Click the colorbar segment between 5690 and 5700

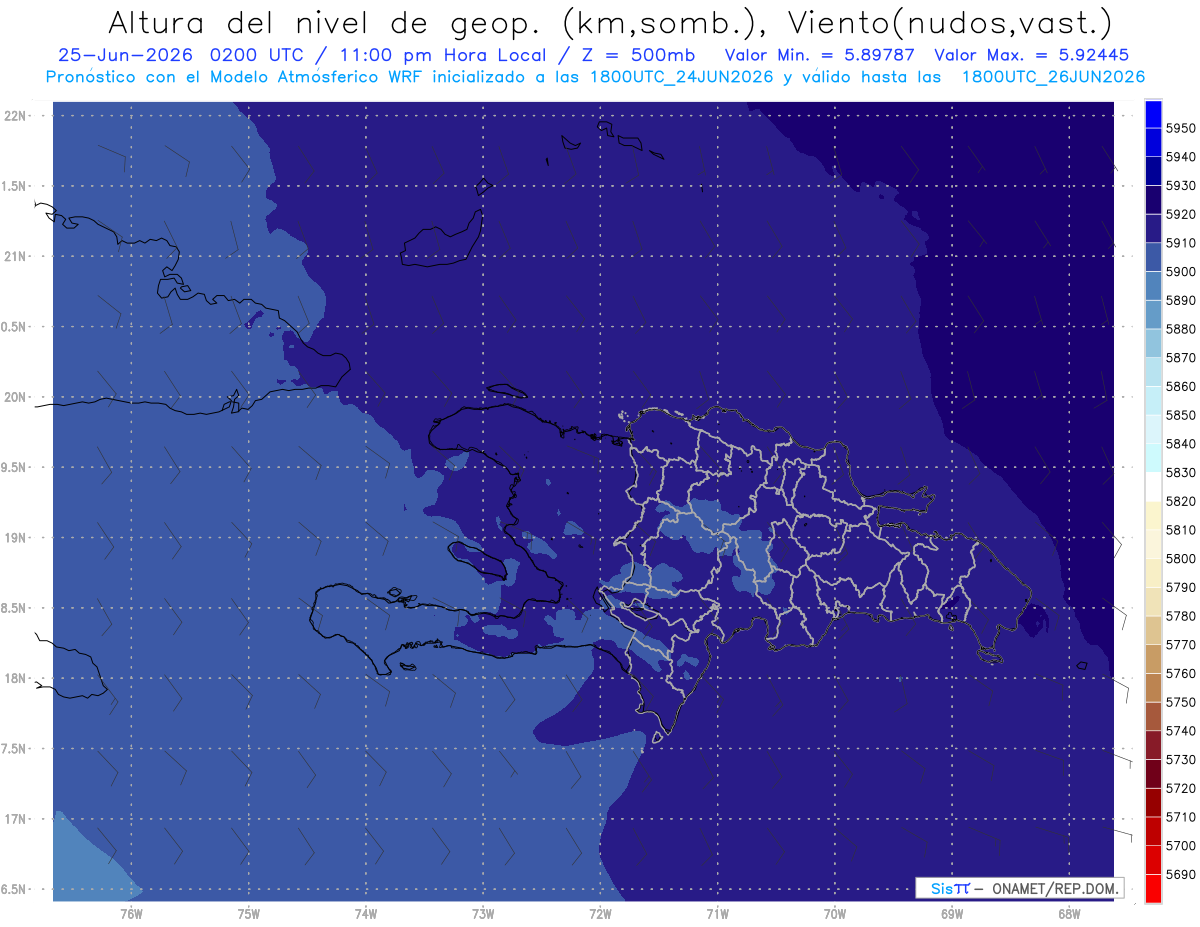point(1153,860)
